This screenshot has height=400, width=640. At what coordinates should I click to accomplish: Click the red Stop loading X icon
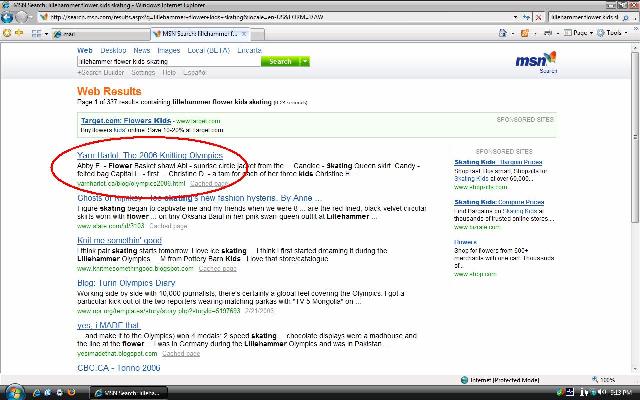coord(538,17)
